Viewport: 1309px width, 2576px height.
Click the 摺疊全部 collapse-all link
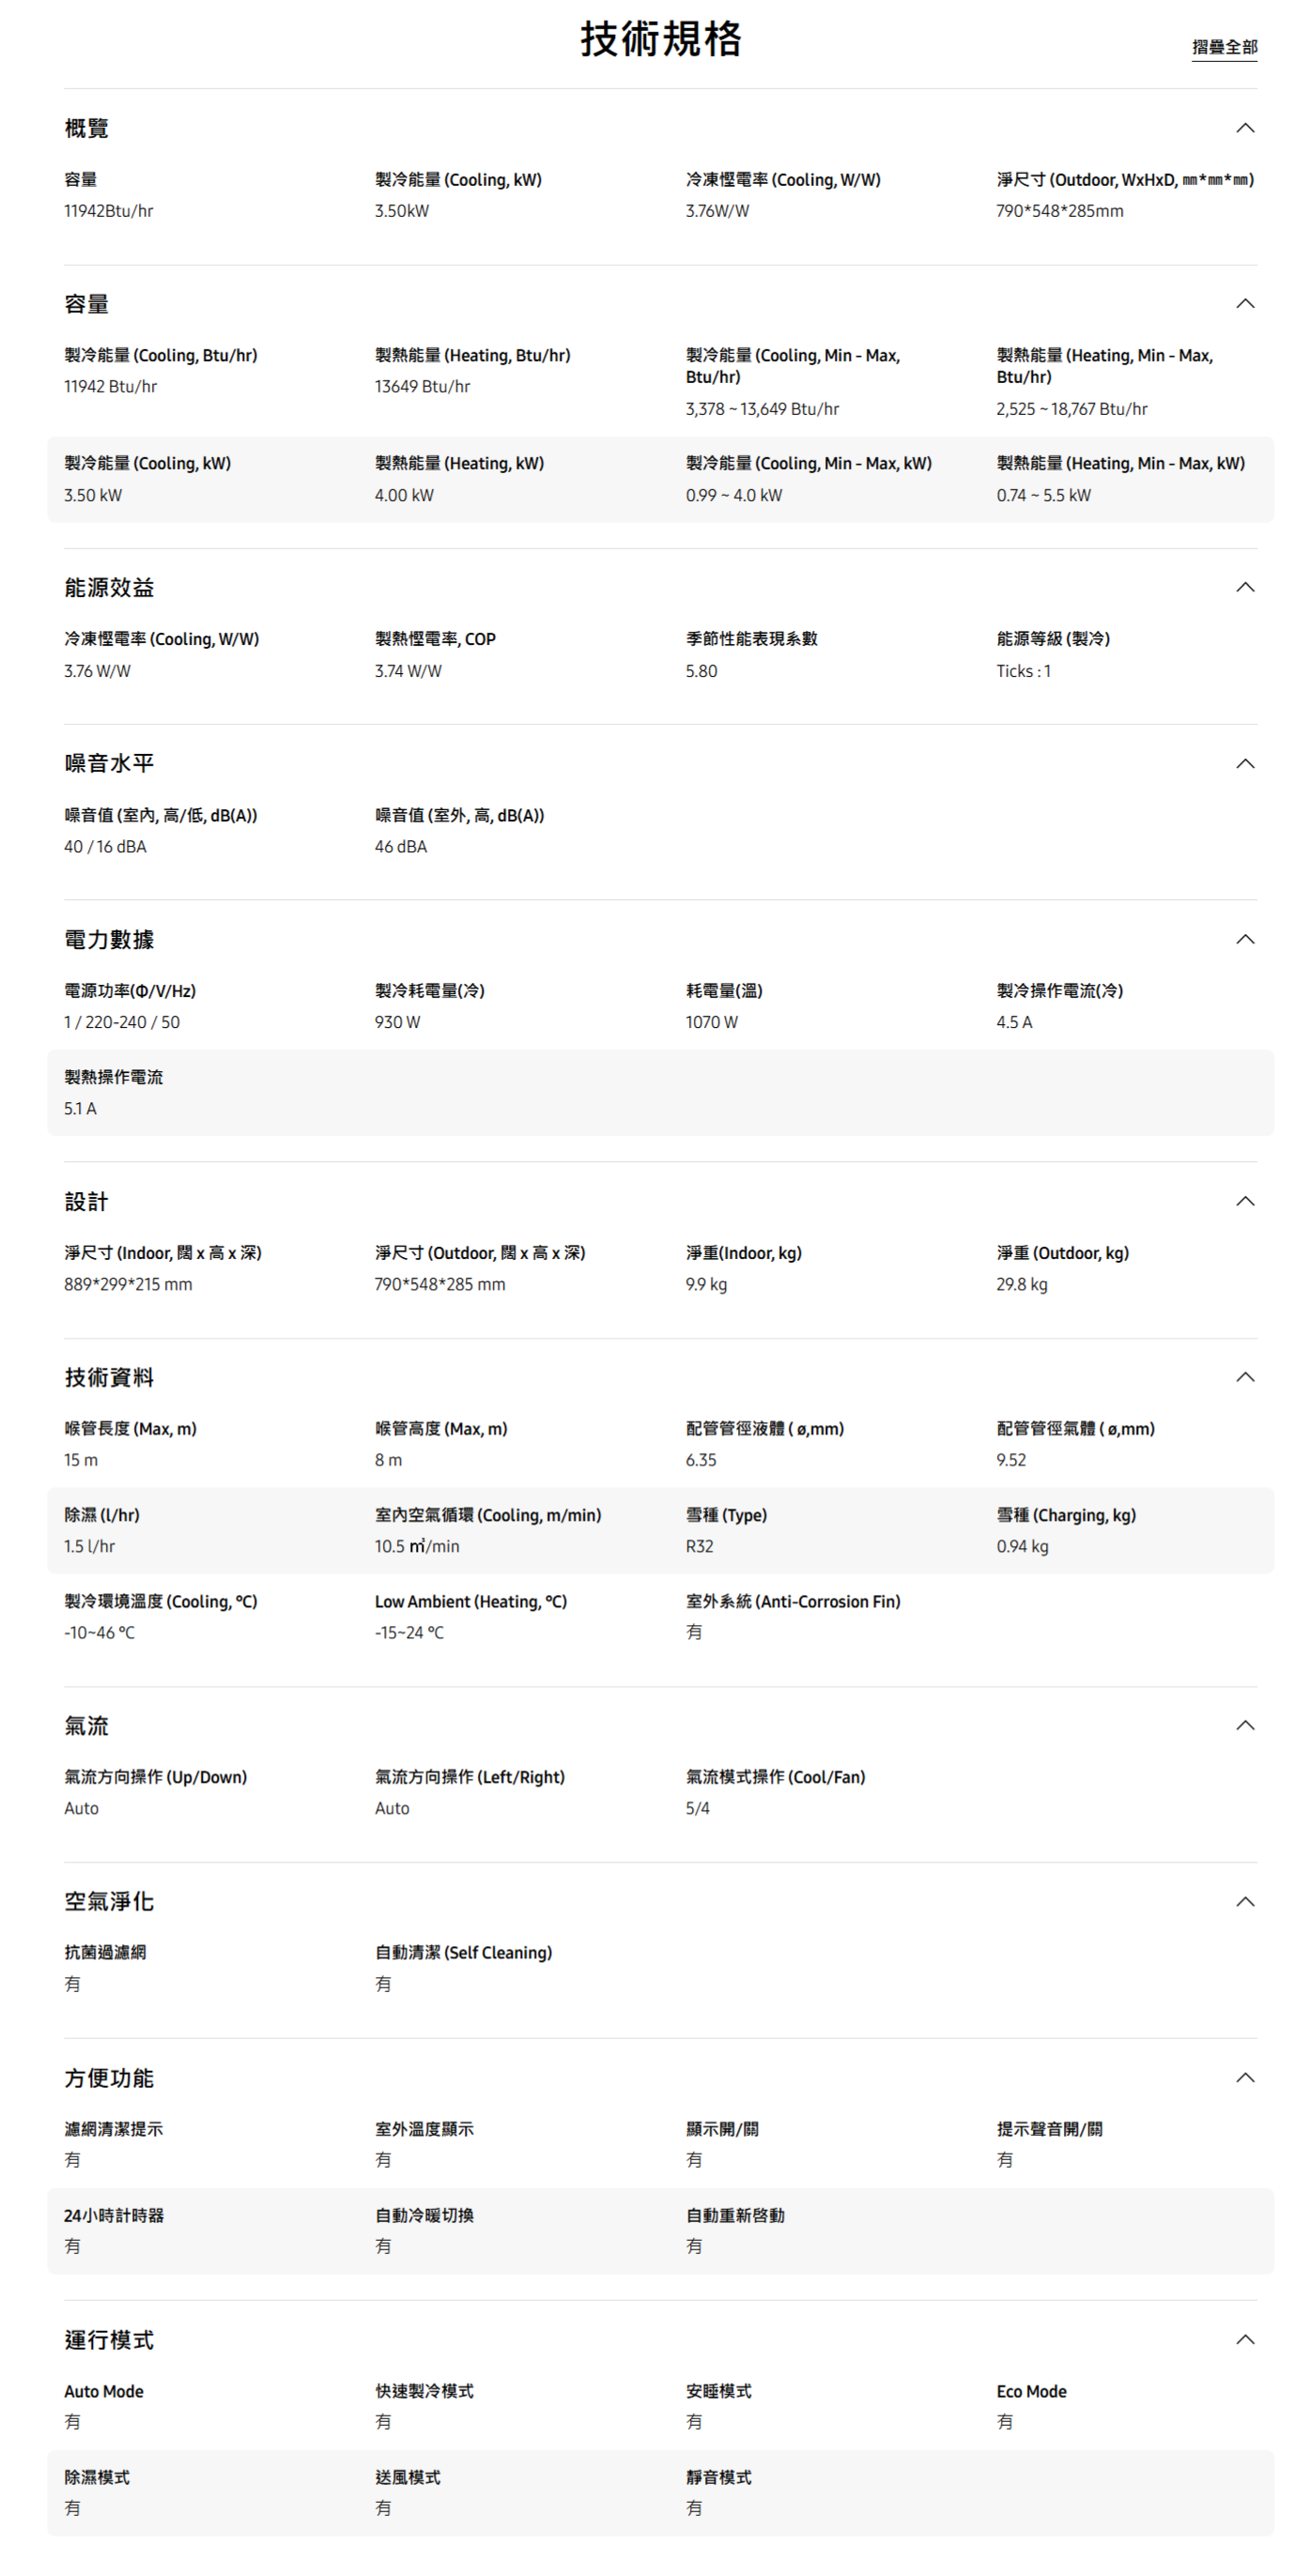1223,47
